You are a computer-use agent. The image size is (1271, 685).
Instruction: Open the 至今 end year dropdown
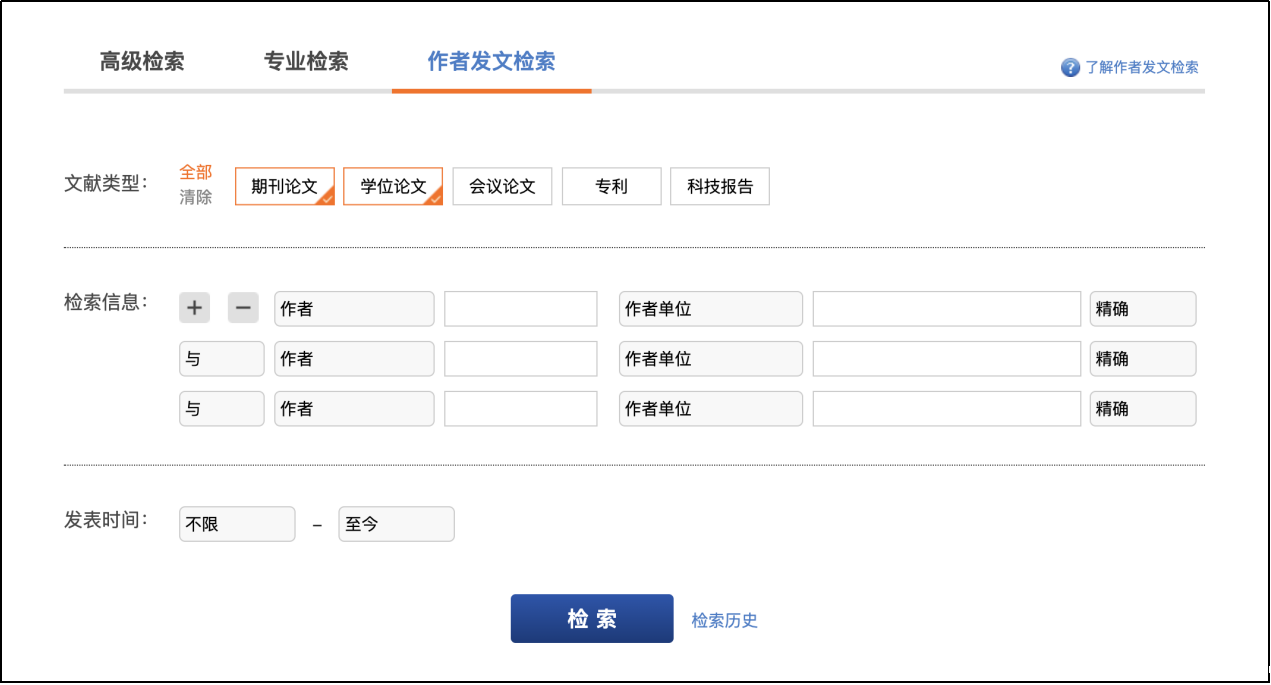pos(396,524)
